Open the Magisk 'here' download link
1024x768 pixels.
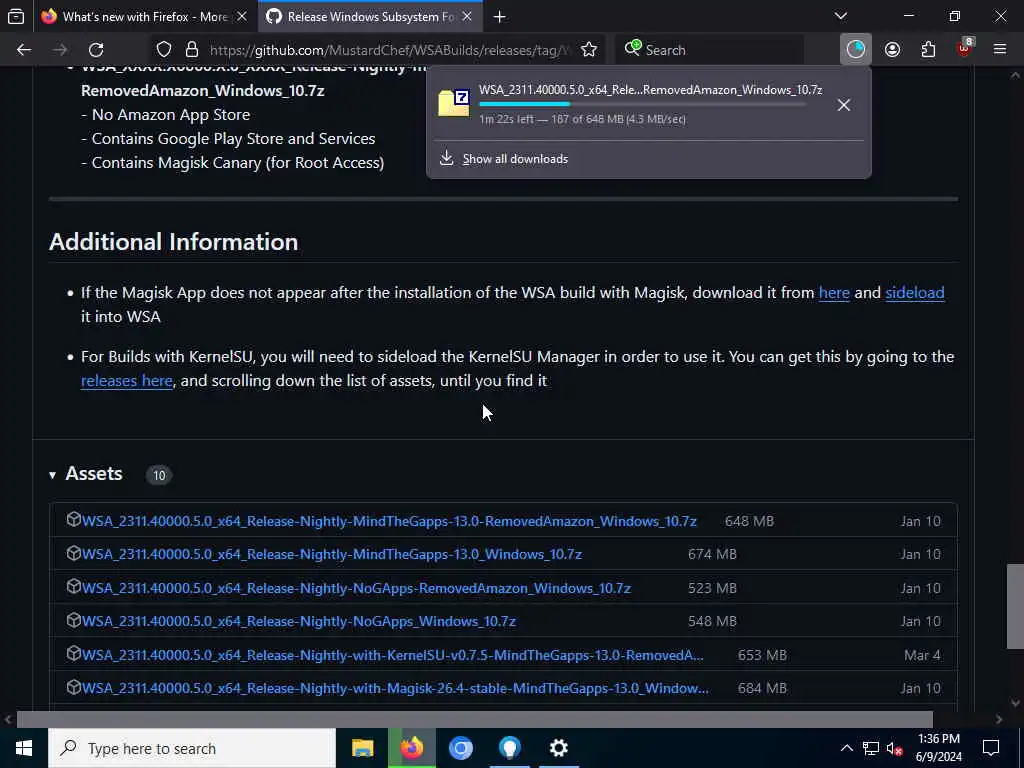point(834,293)
